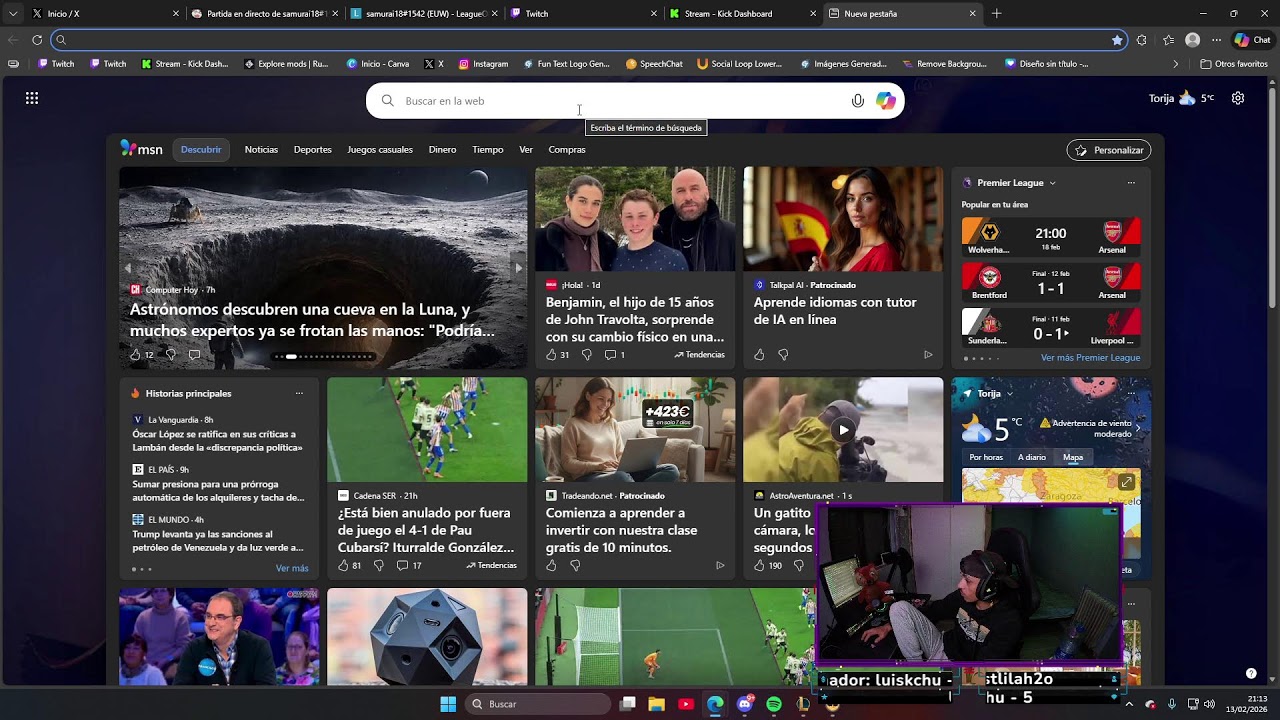This screenshot has height=720, width=1280.
Task: Expand the Premier League league dropdown
Action: point(1052,183)
